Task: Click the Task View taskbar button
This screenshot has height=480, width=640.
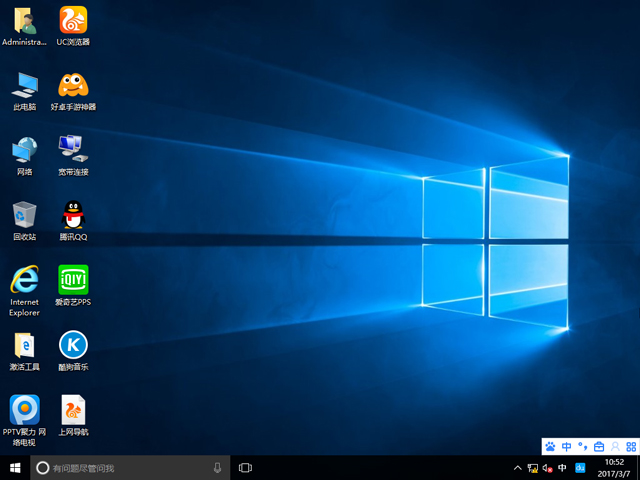Action: coord(245,467)
